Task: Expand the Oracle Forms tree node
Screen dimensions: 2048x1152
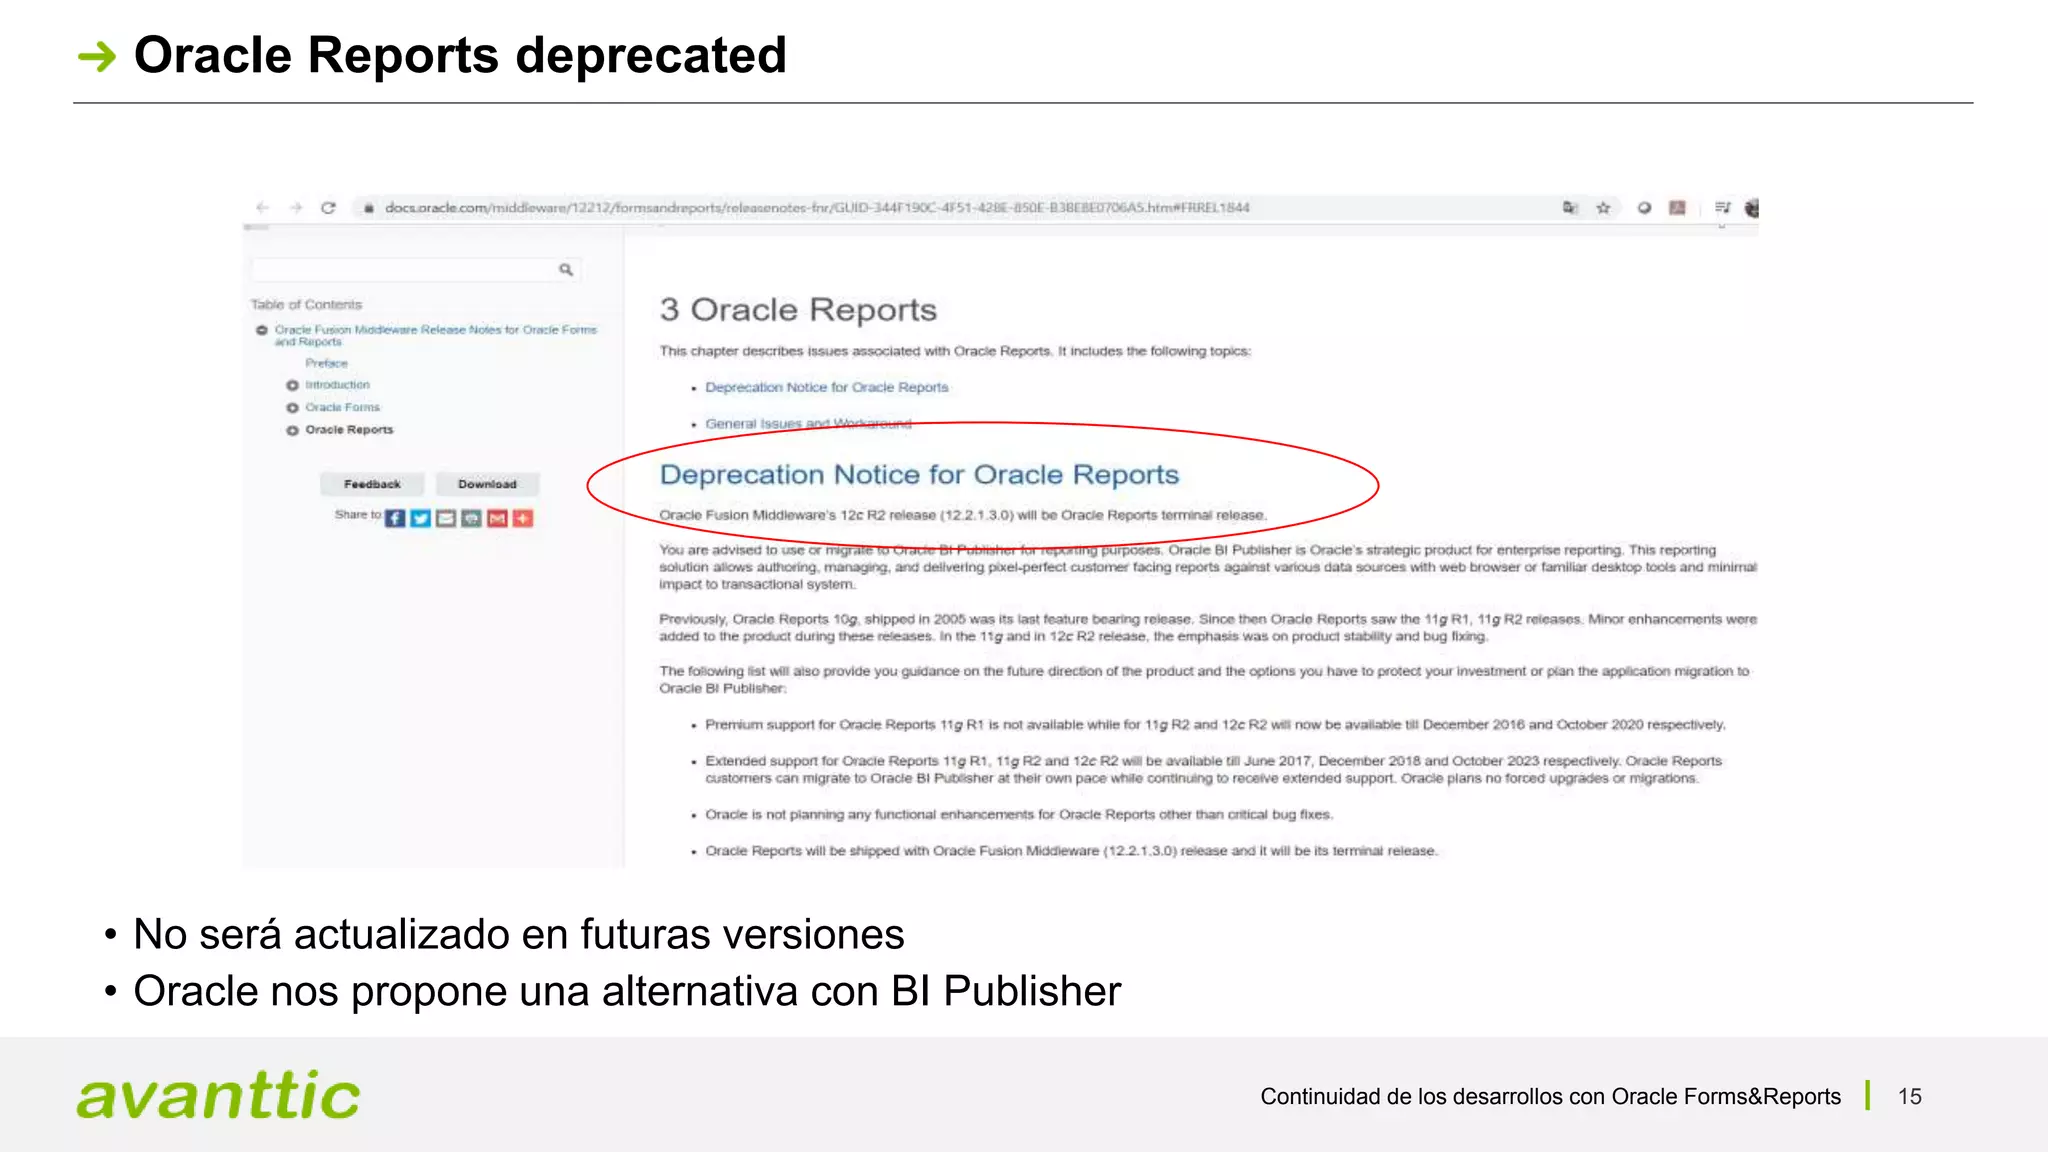Action: [x=292, y=408]
